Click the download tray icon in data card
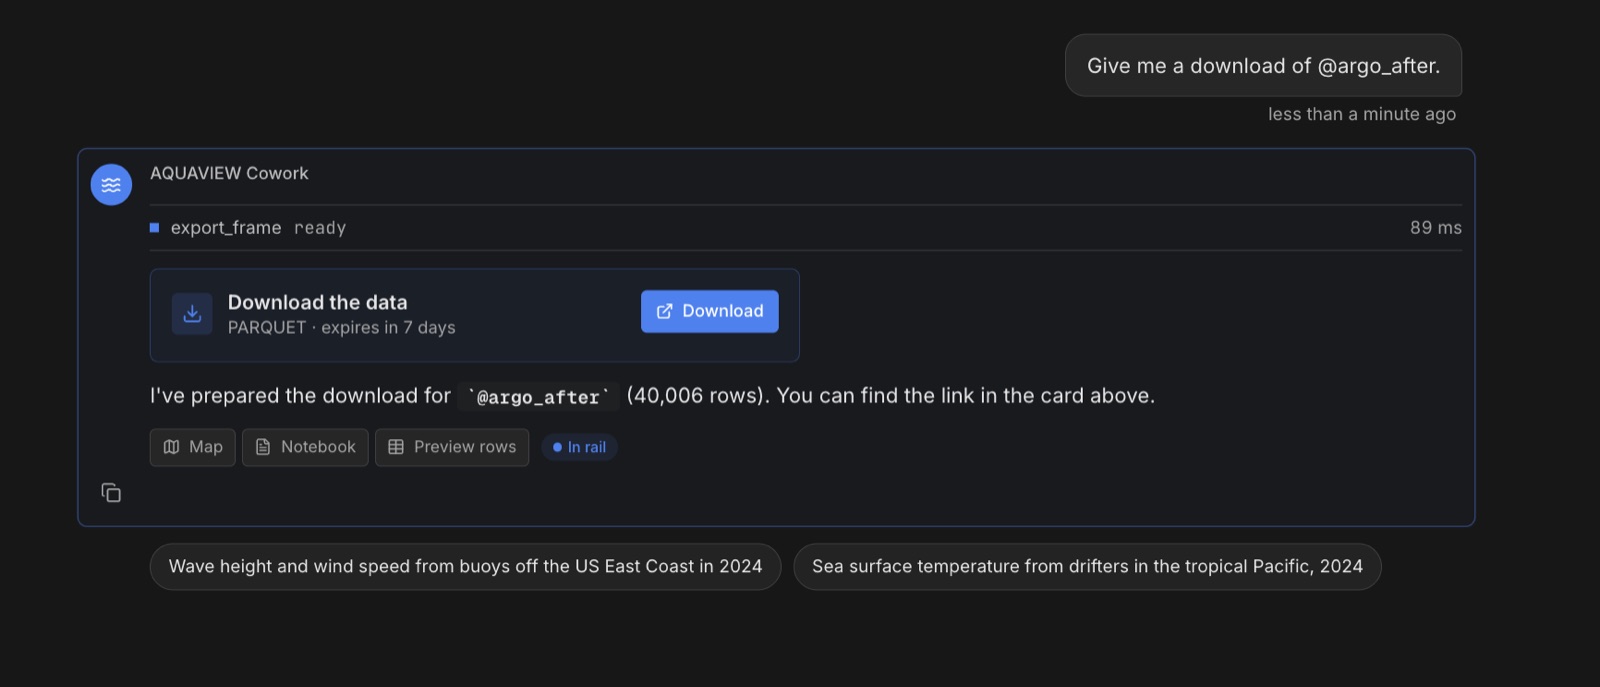 192,314
